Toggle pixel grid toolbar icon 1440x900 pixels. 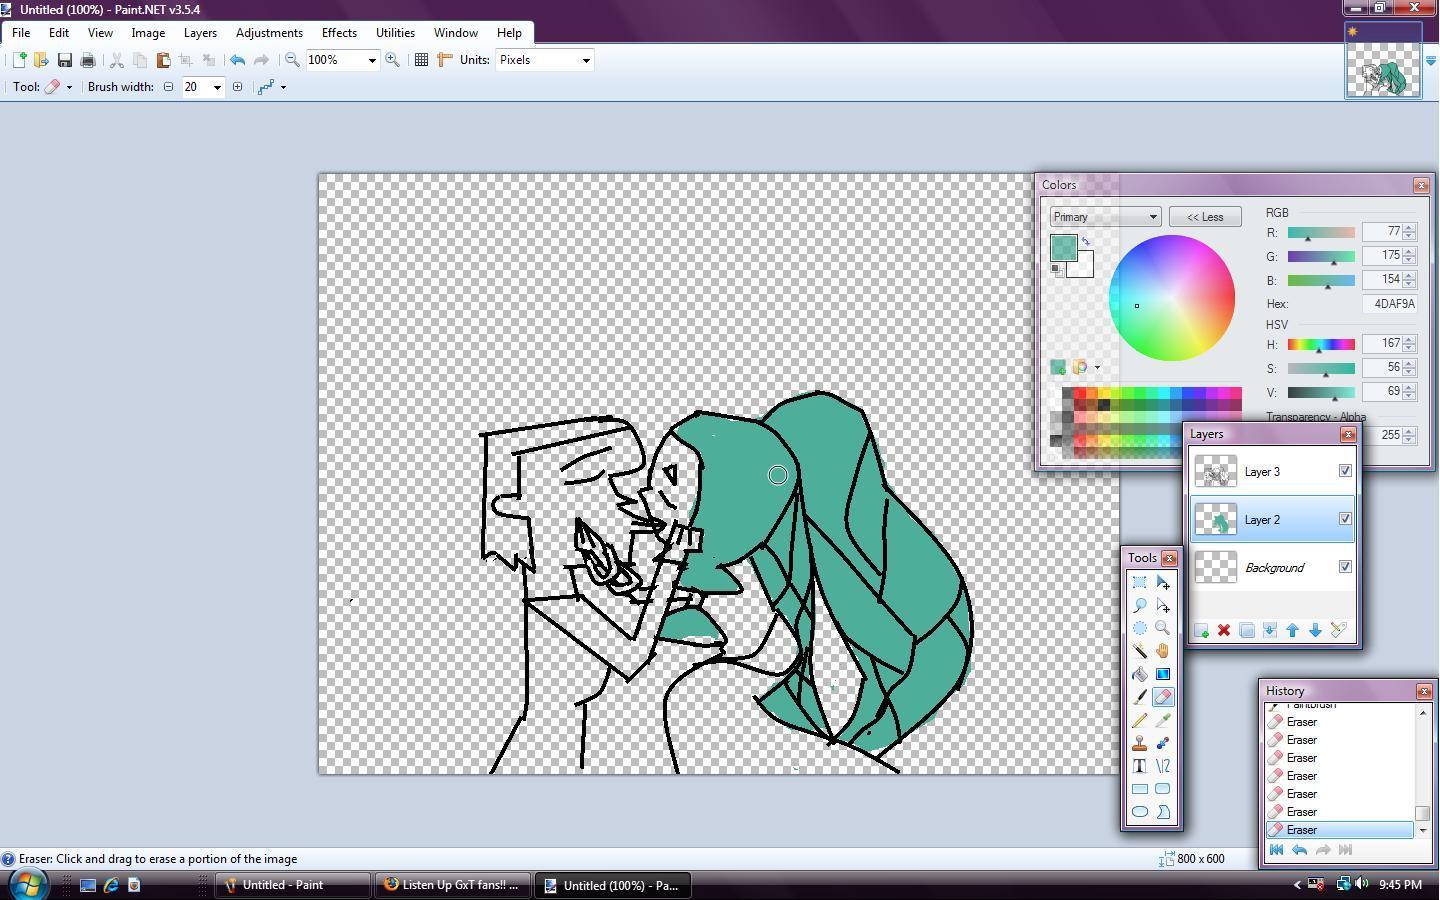pyautogui.click(x=421, y=60)
